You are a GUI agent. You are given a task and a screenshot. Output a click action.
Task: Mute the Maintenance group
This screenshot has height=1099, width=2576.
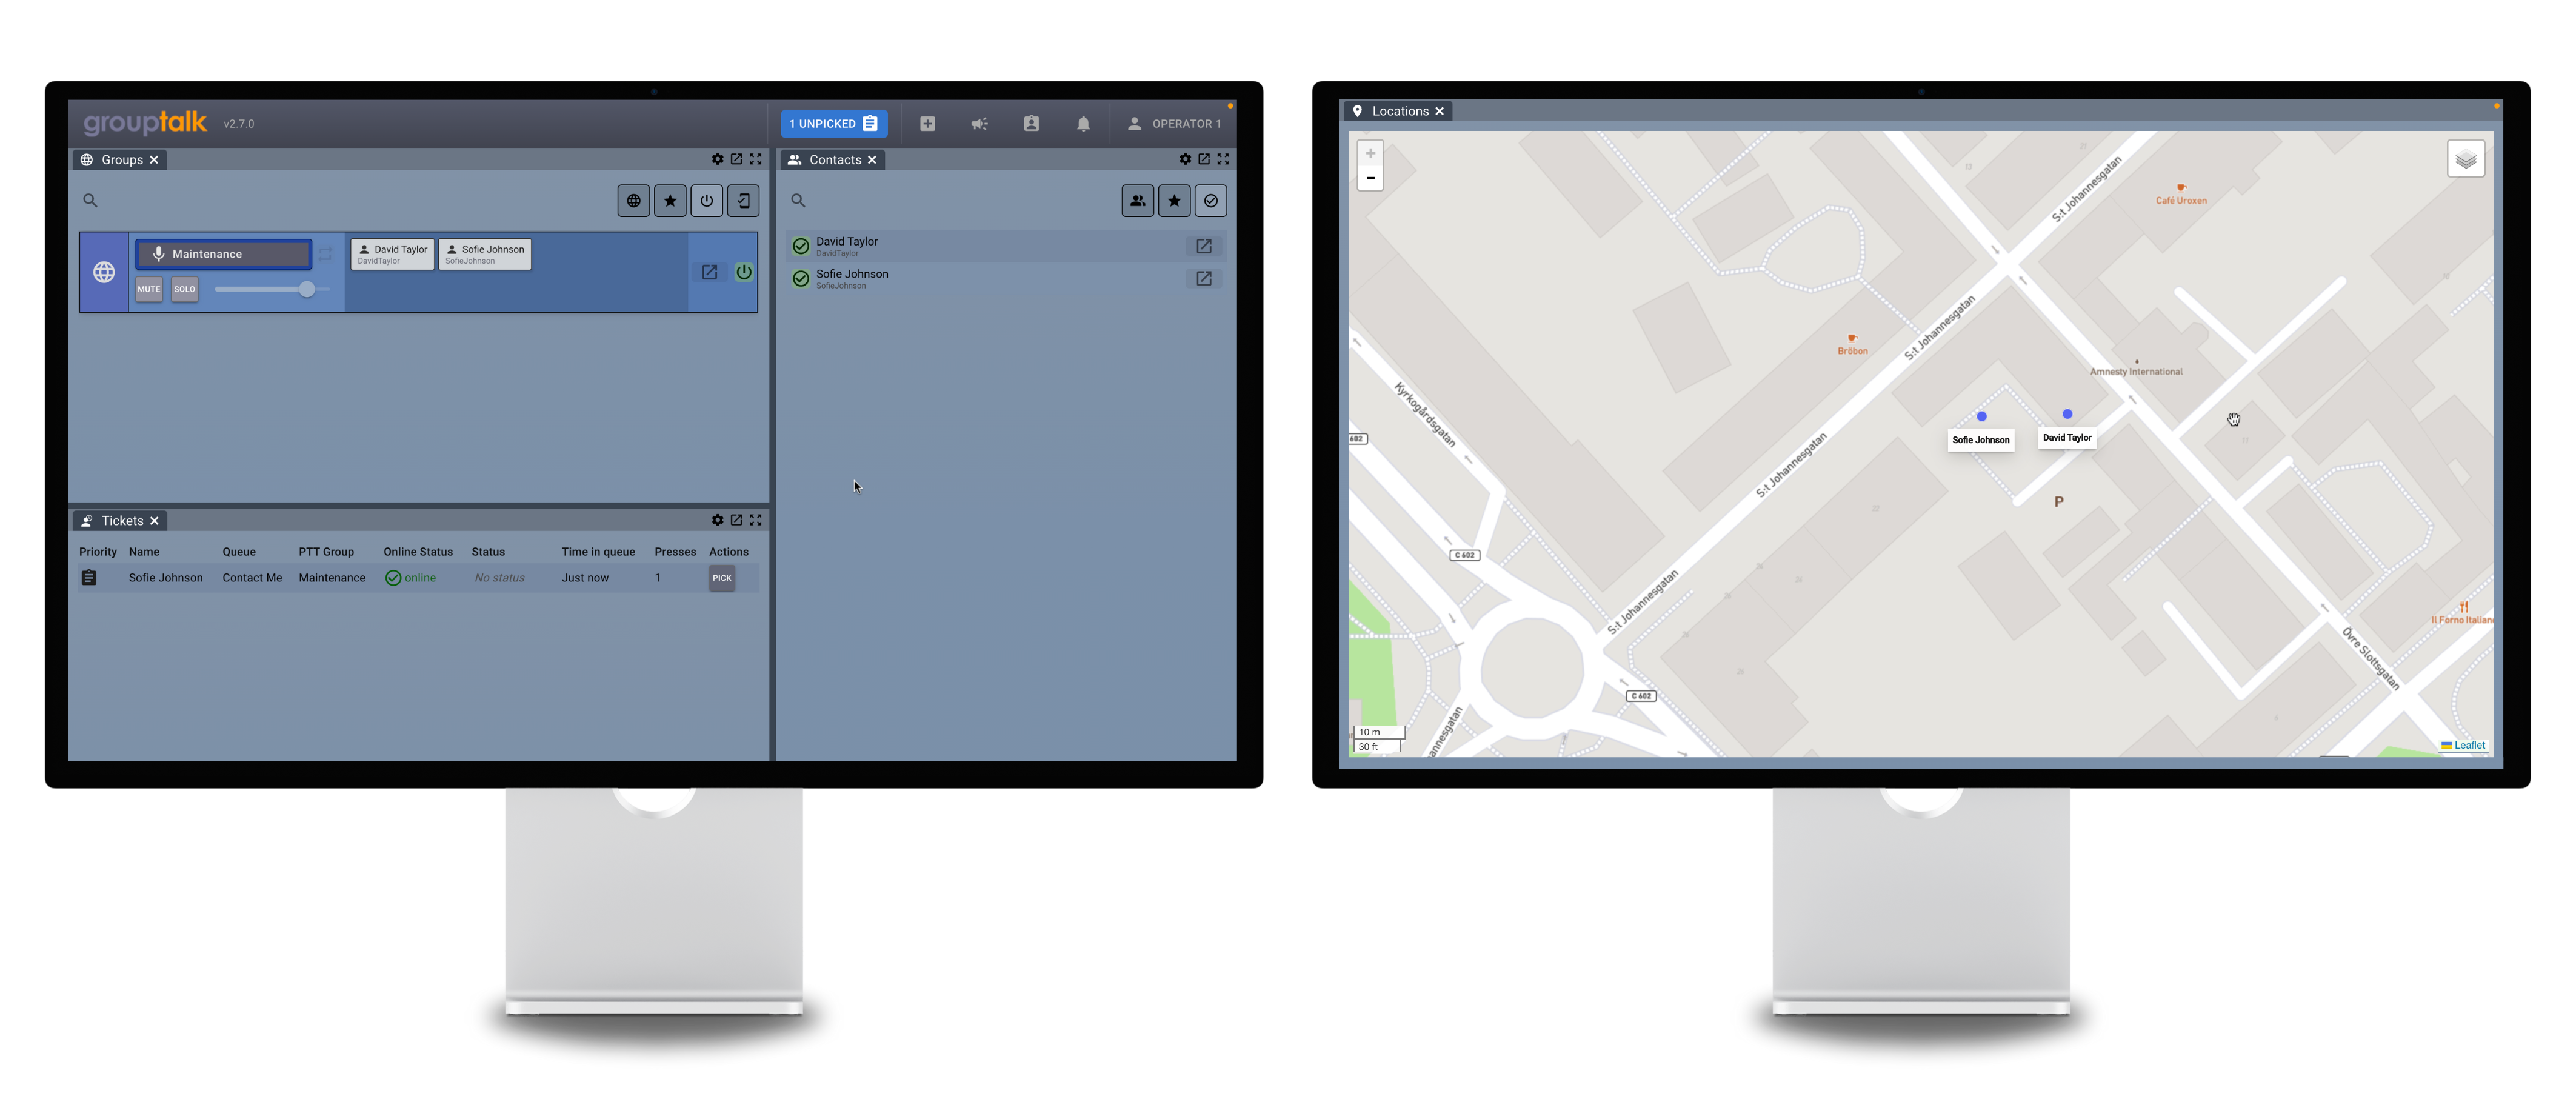pyautogui.click(x=148, y=289)
